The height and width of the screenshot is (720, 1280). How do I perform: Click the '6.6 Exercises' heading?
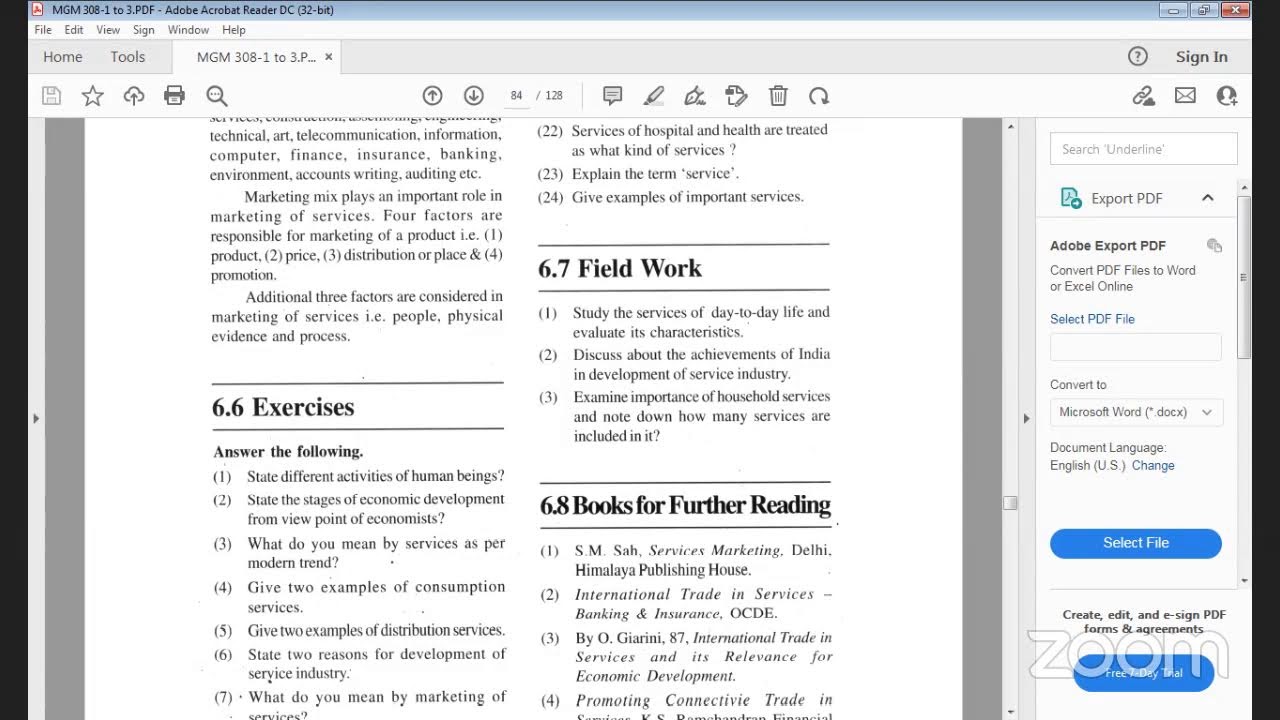tap(283, 407)
